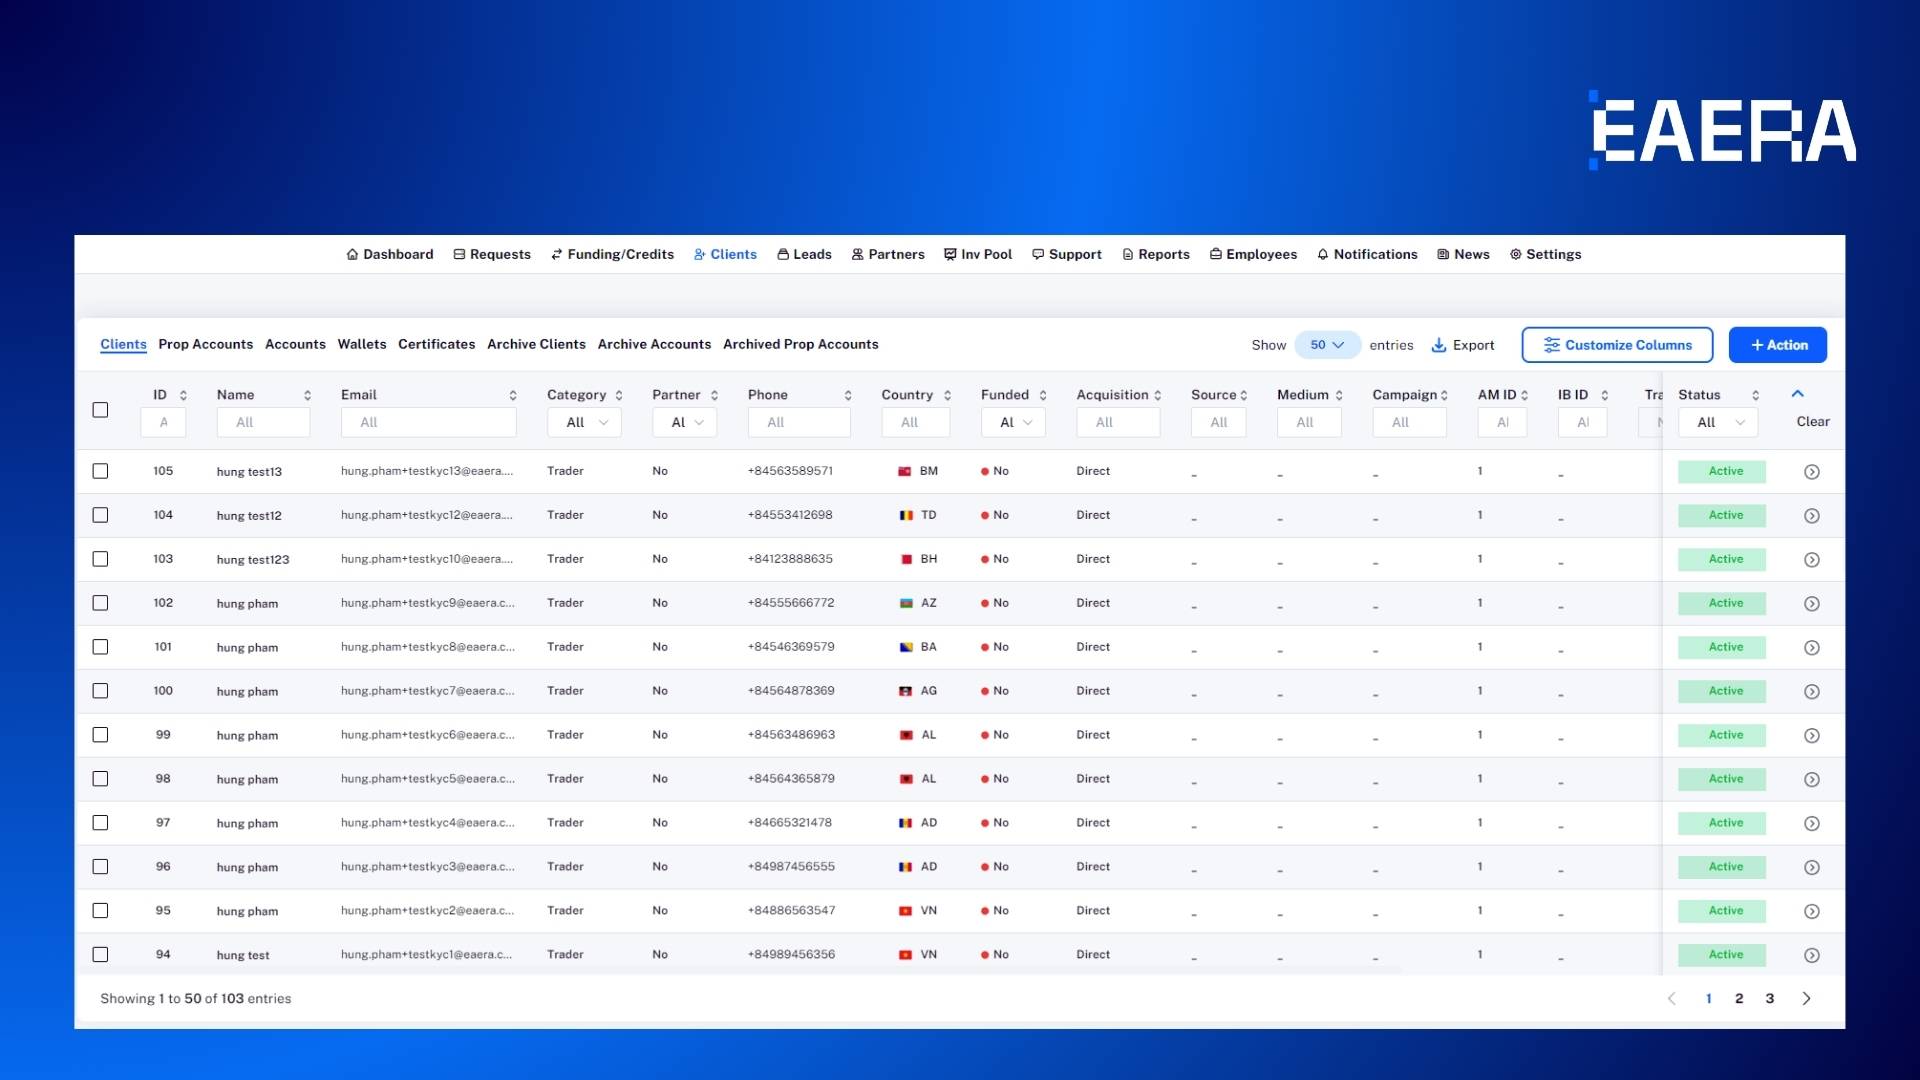Viewport: 1920px width, 1080px height.
Task: Click the Customize Columns button
Action: tap(1617, 345)
